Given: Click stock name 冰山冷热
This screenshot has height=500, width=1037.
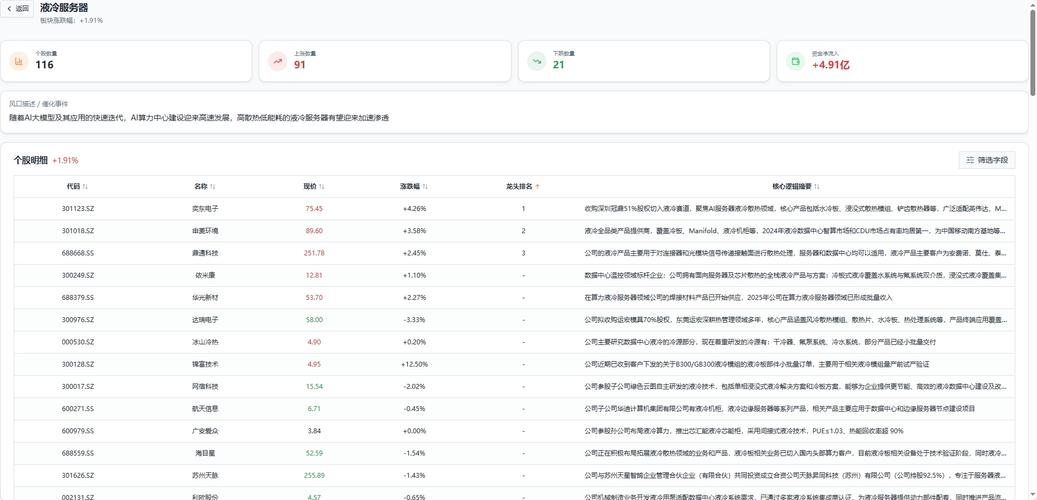Looking at the screenshot, I should pyautogui.click(x=205, y=342).
